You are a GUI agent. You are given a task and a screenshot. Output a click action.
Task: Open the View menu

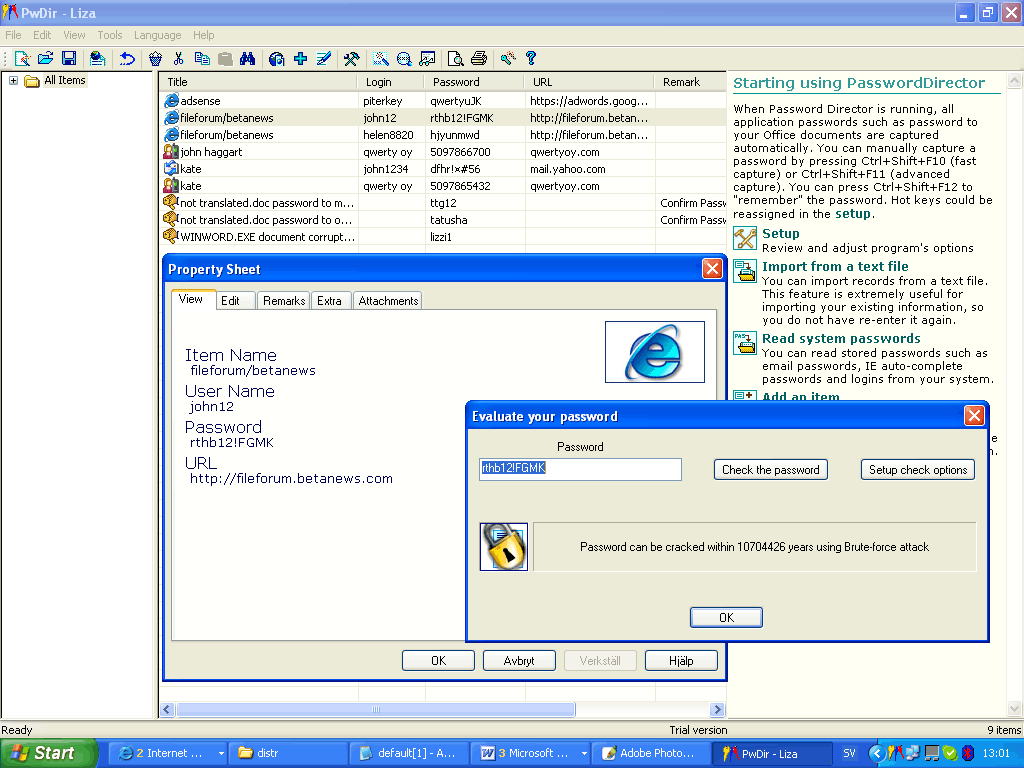tap(74, 35)
